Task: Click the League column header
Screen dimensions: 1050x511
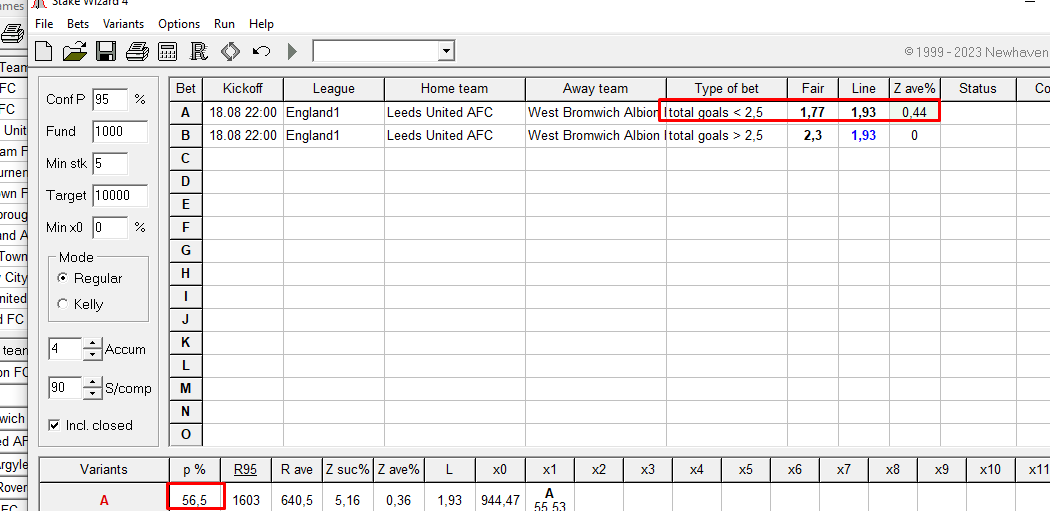Action: point(333,88)
